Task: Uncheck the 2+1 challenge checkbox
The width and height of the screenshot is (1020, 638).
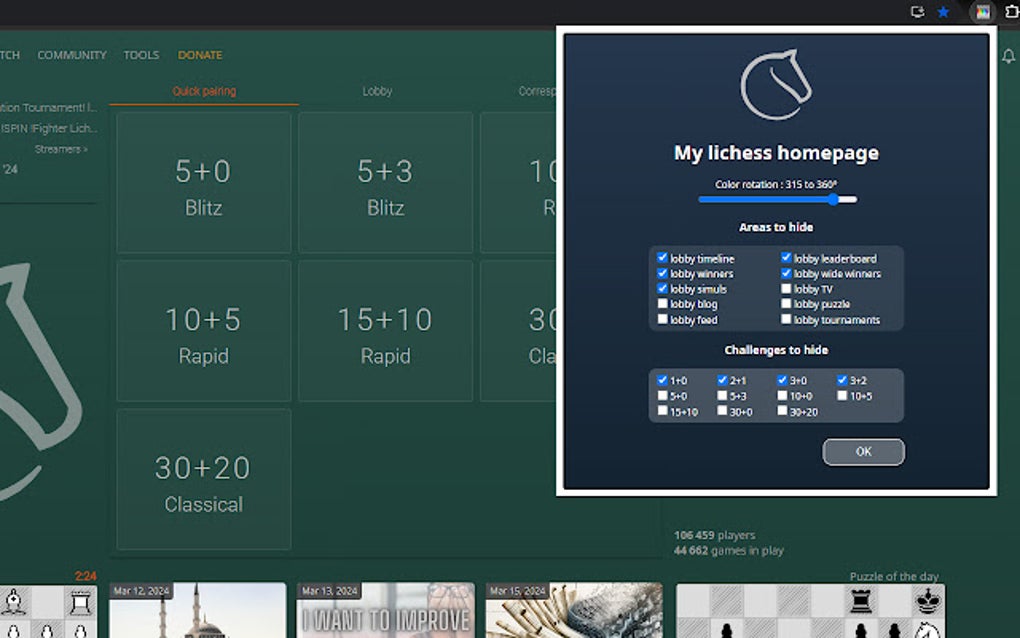Action: [722, 380]
